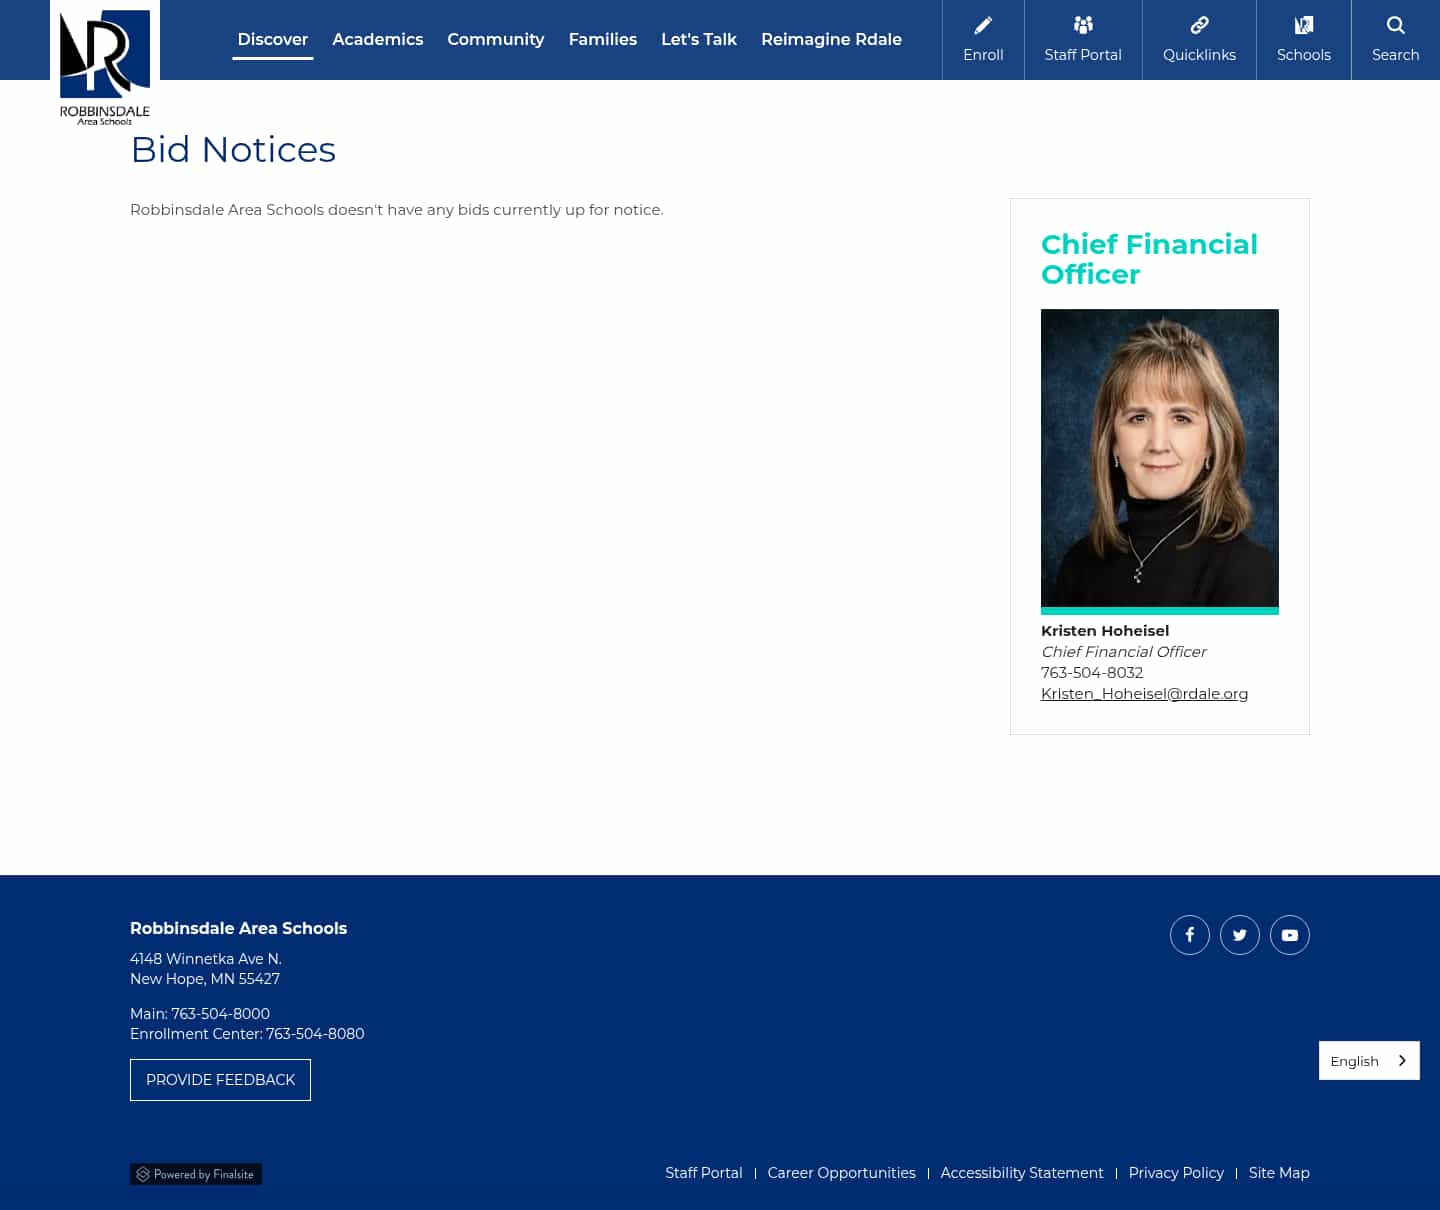Open the Accessibility Statement link

coord(1022,1173)
